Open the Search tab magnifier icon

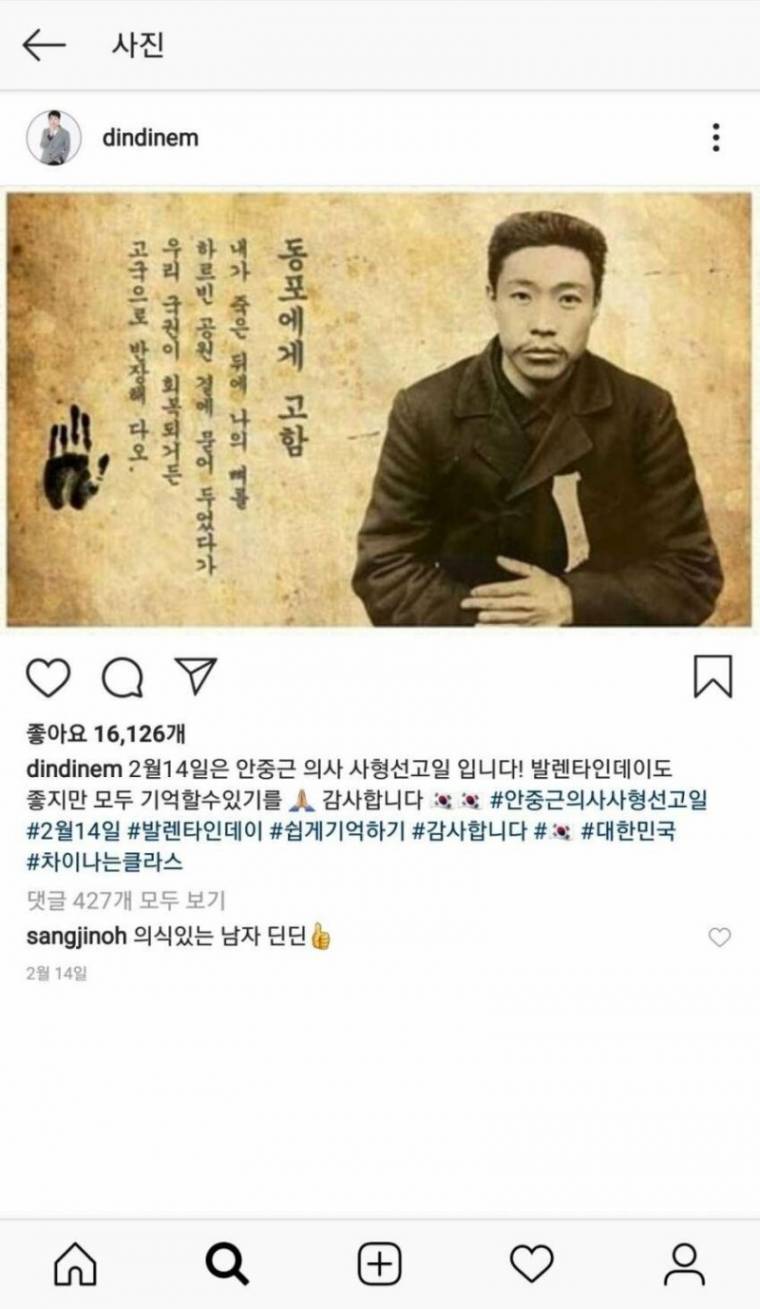tap(227, 1264)
